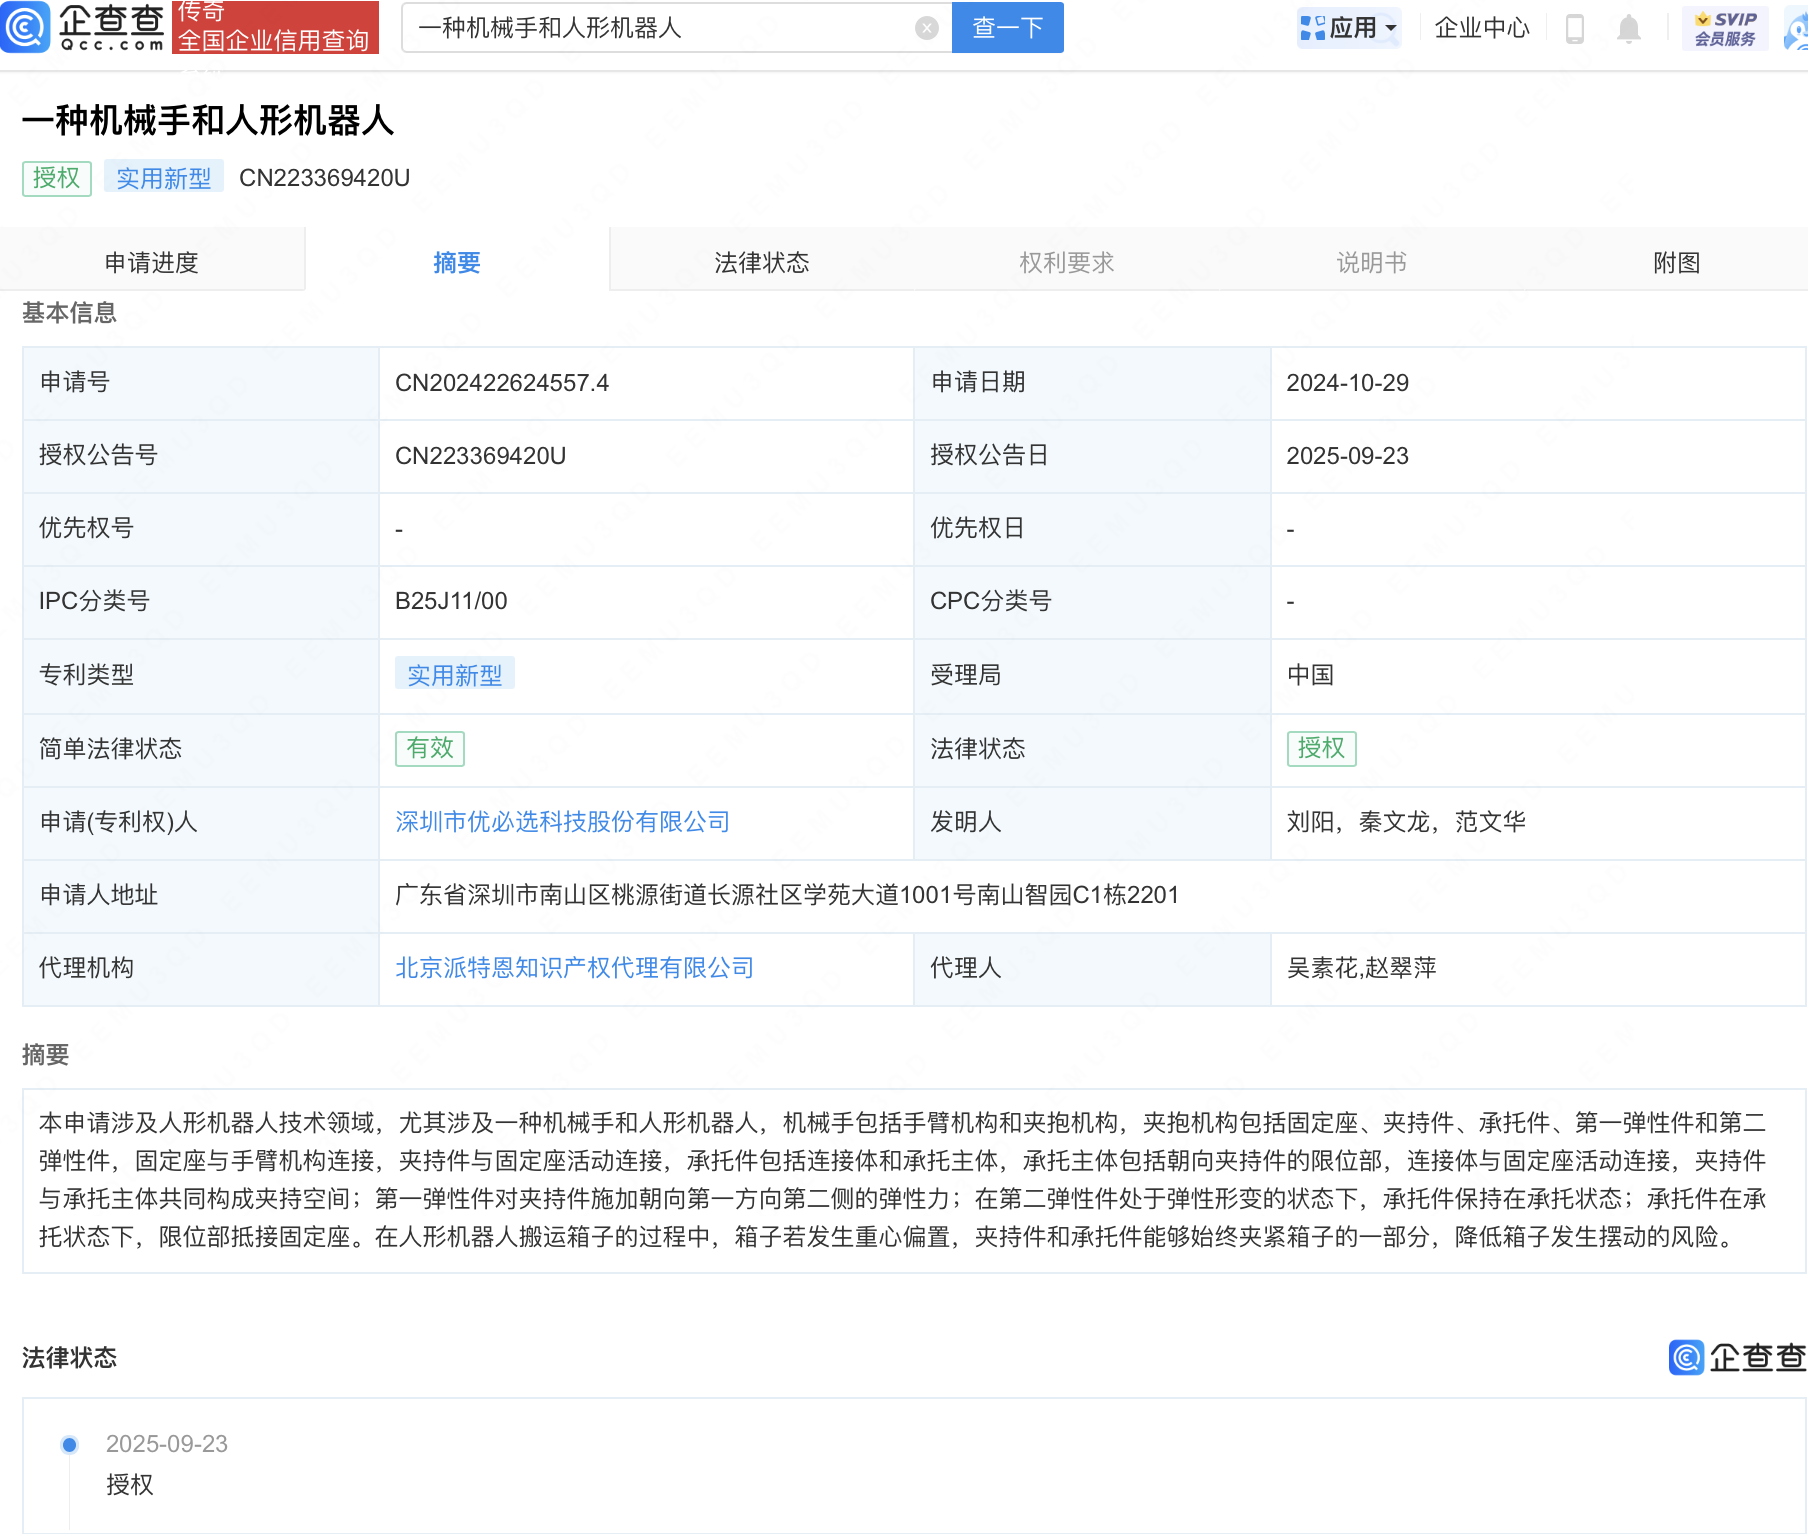The height and width of the screenshot is (1534, 1808).
Task: Click the 法律状态 section heading
Action: [70, 1358]
